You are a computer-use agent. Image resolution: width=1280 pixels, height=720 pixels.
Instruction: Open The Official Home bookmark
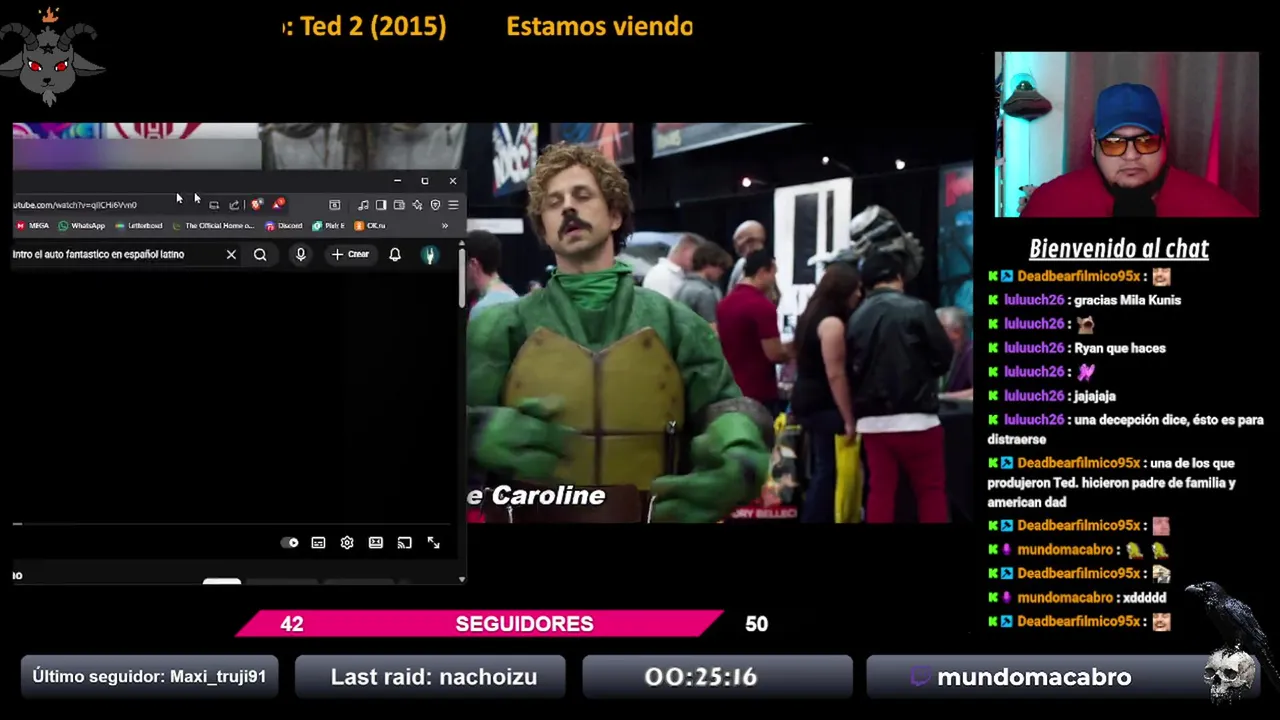pos(214,226)
